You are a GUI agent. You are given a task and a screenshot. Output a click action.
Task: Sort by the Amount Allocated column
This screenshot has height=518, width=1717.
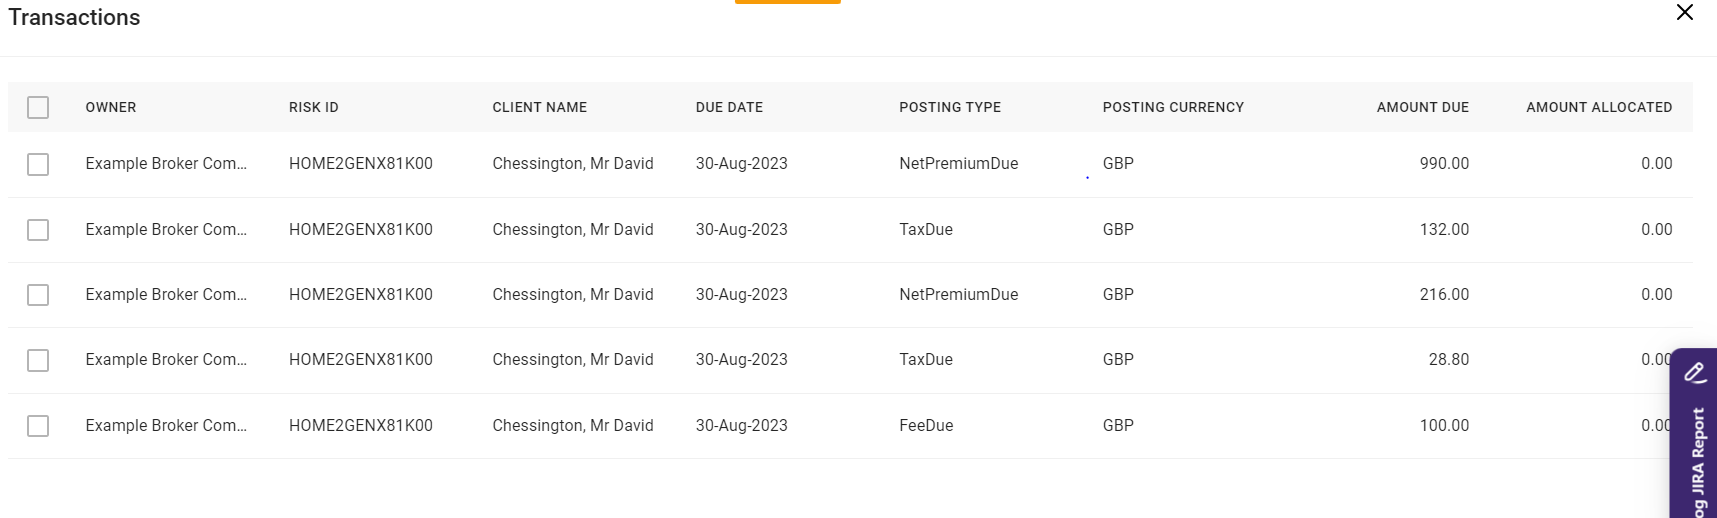[x=1598, y=107]
